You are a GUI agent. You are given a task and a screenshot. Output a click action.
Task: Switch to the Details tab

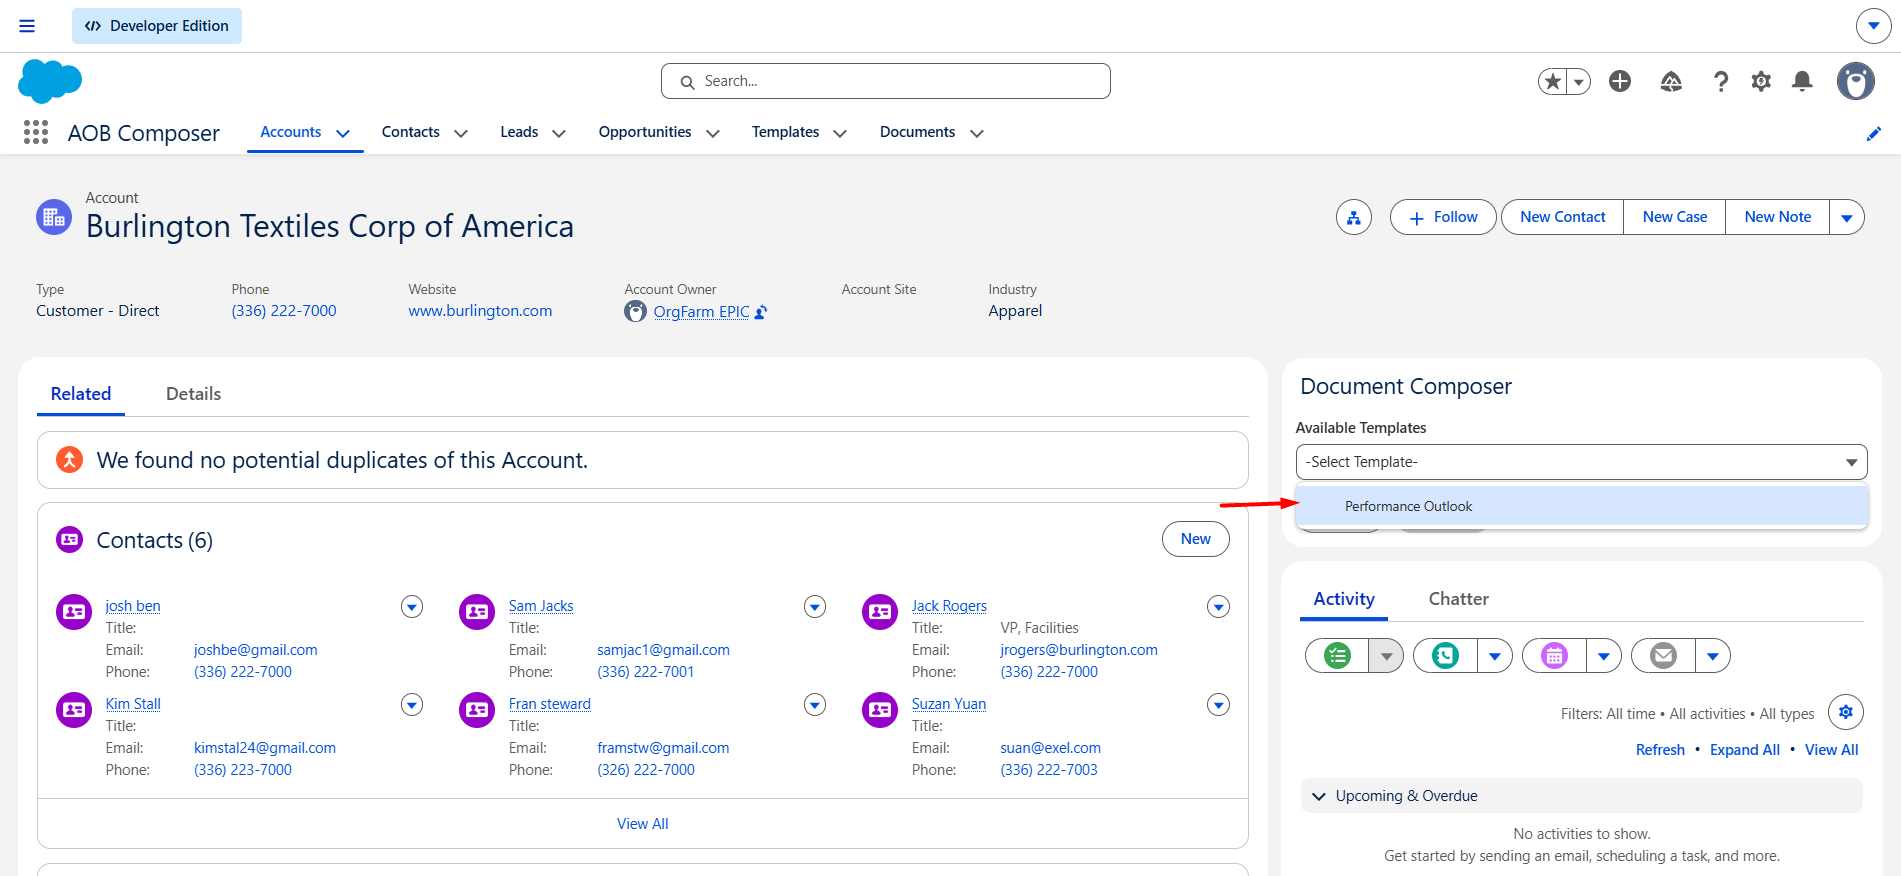point(193,394)
